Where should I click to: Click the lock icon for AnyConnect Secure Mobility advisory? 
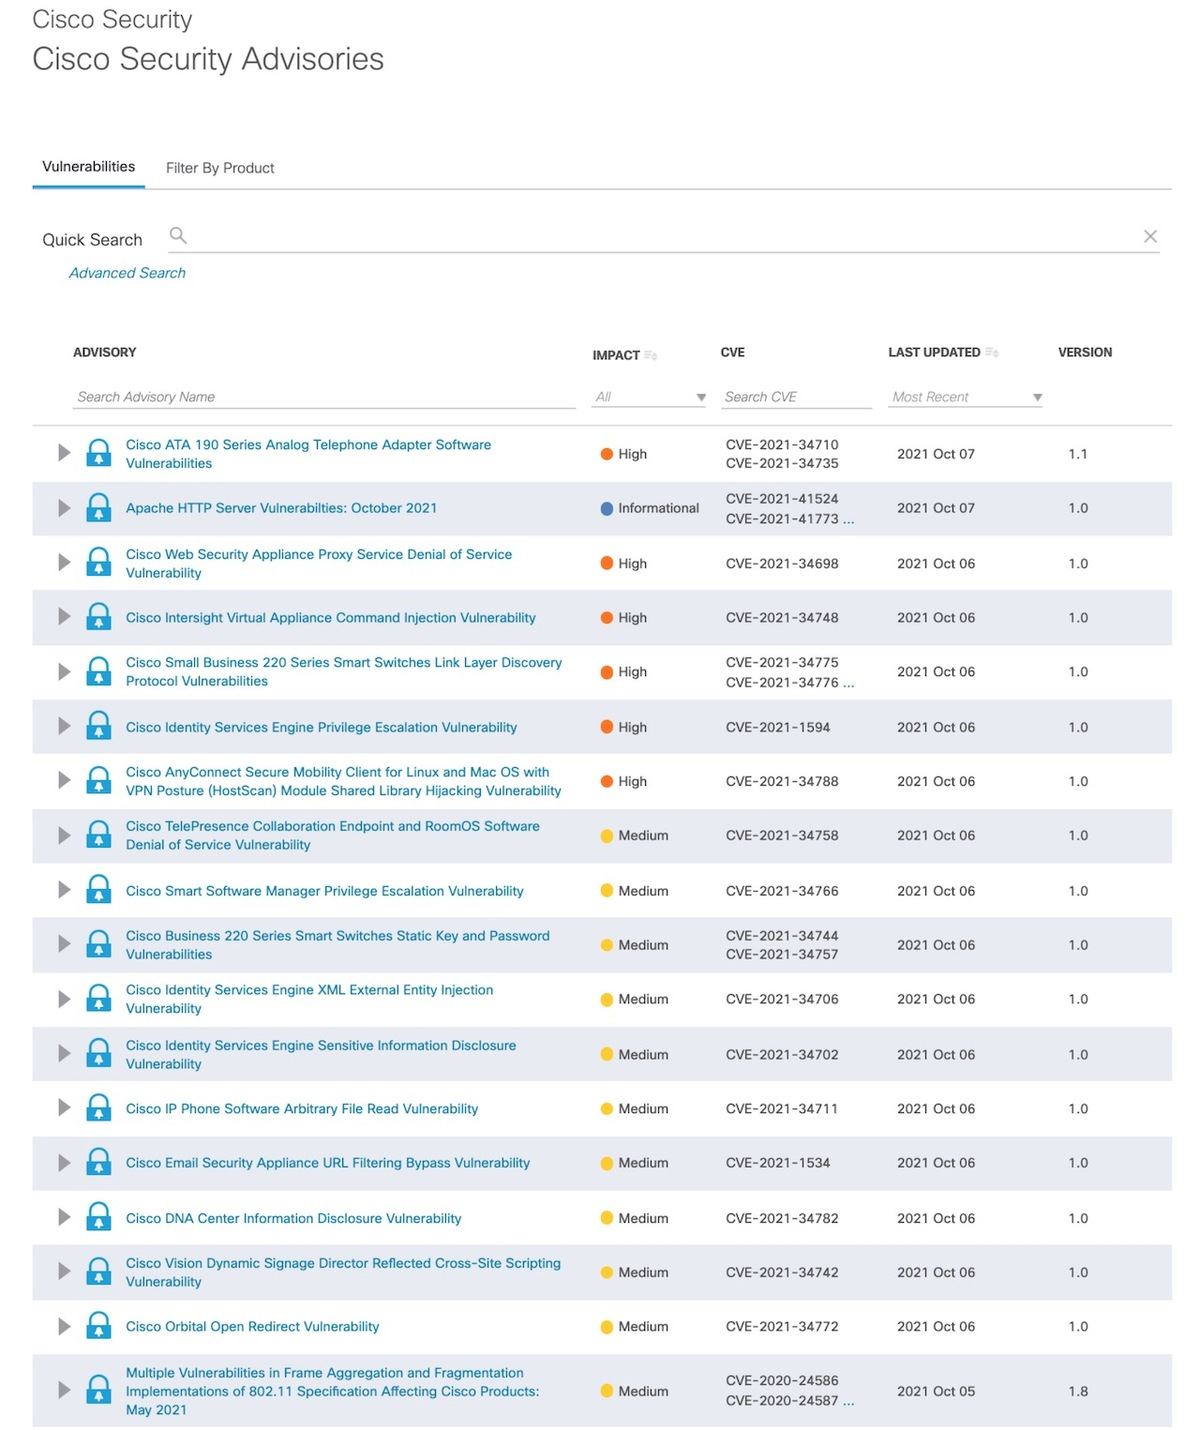point(99,780)
